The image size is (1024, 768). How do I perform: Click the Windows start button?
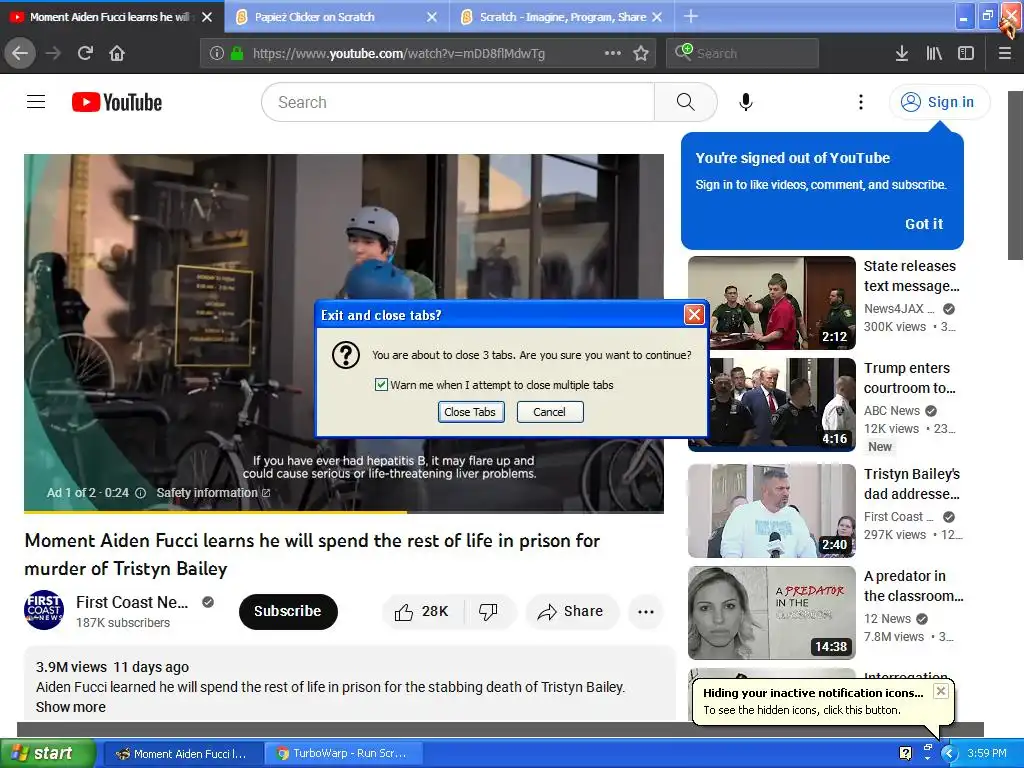[46, 754]
